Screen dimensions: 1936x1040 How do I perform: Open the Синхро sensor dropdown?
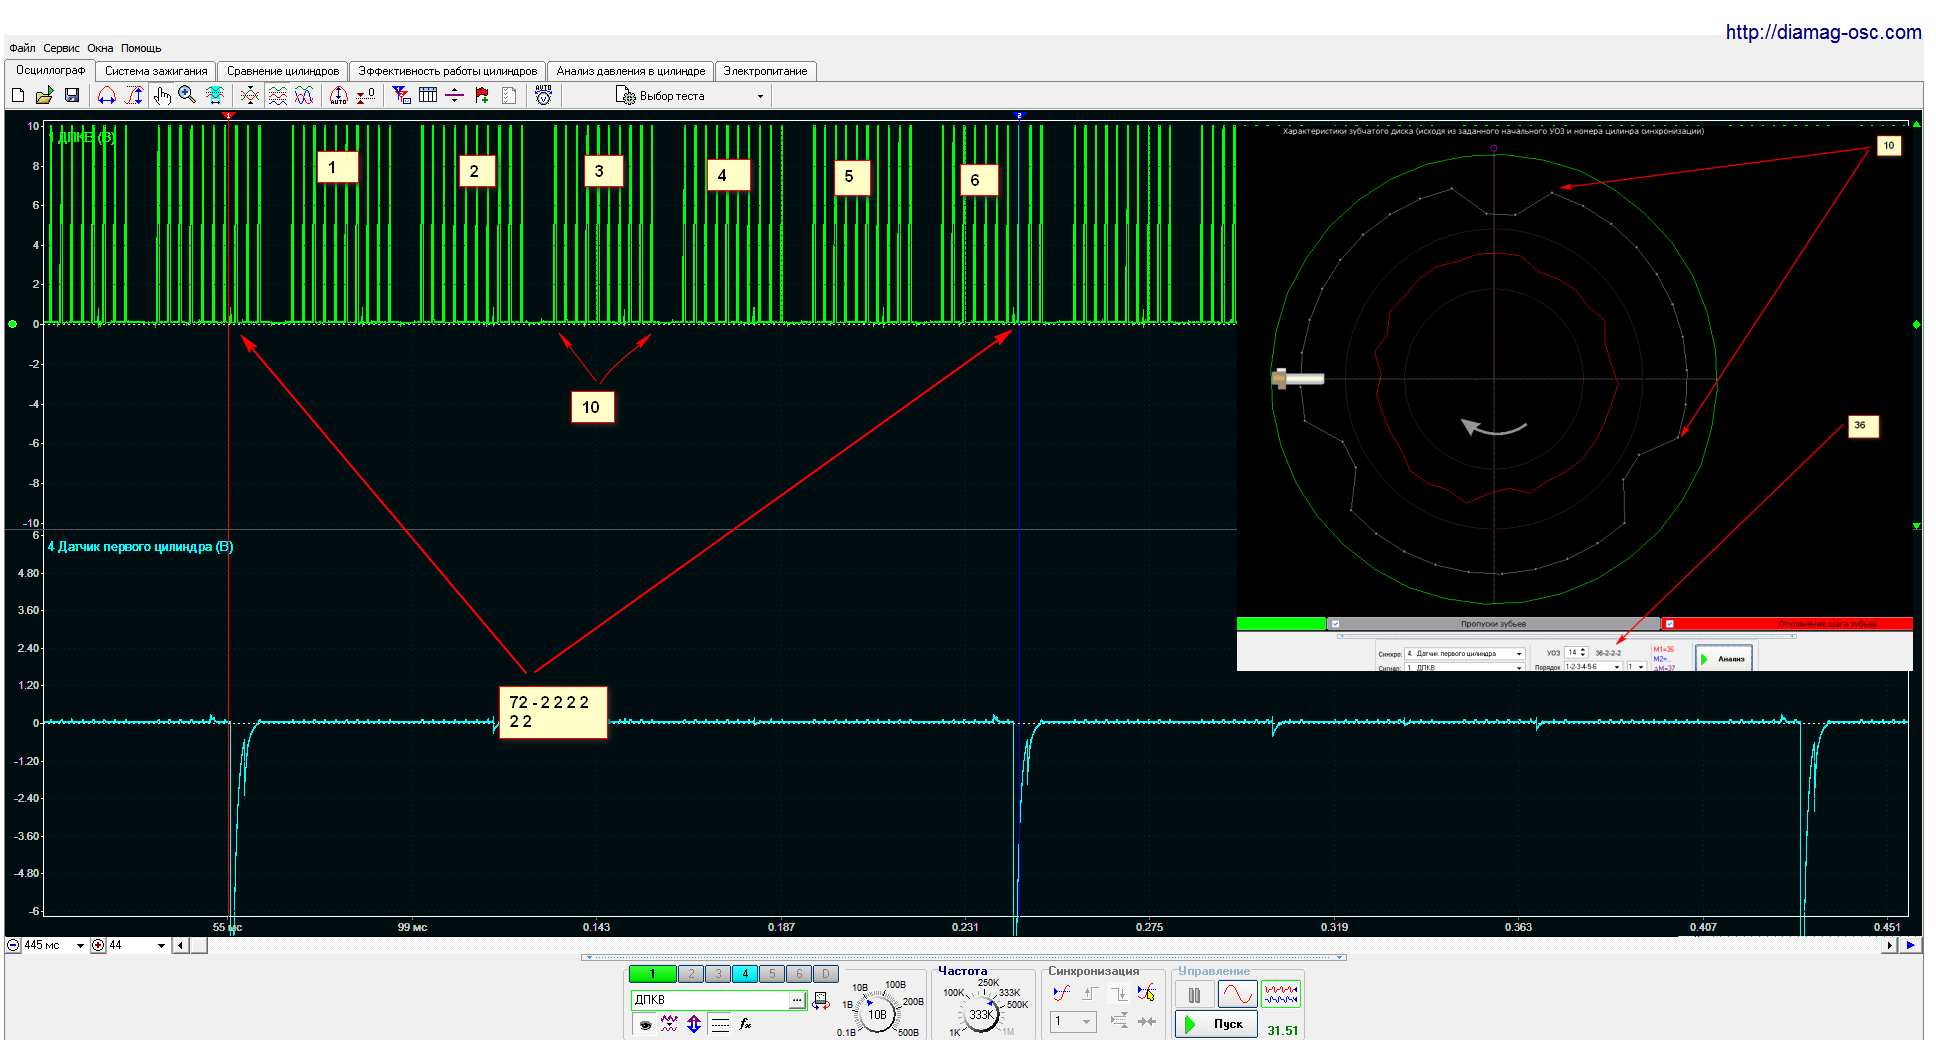pos(1464,654)
